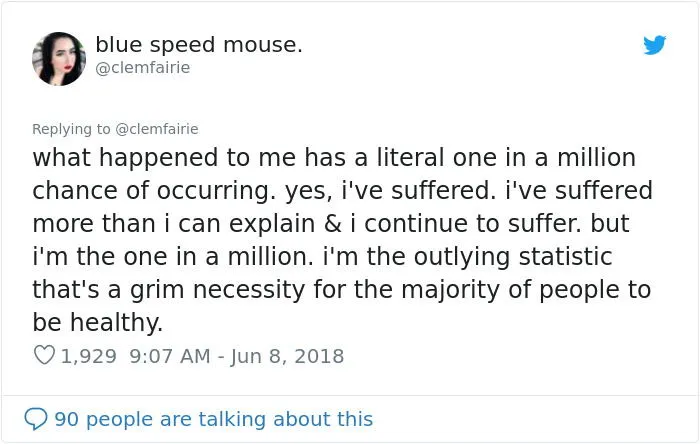Click "be healthy." on the last line
700x444 pixels.
(96, 323)
